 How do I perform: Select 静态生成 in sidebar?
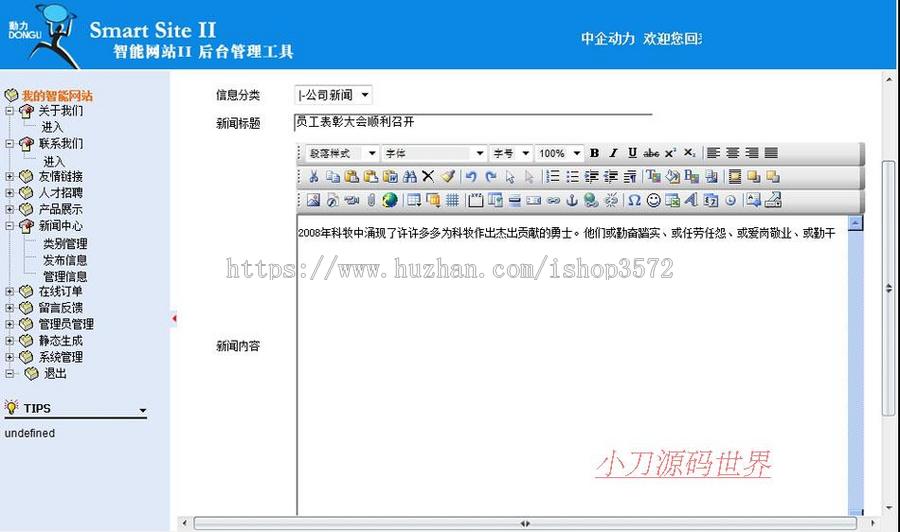(61, 340)
